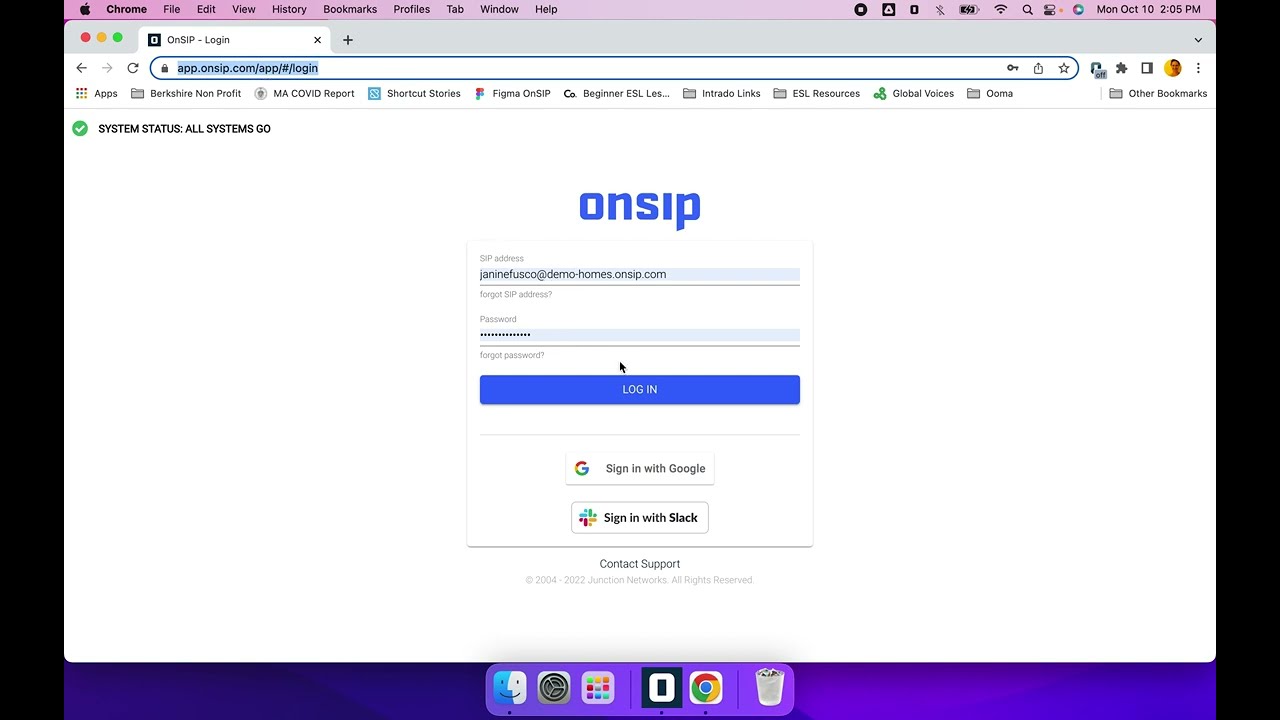Open Spotlight search magnifier icon

click(x=1027, y=9)
